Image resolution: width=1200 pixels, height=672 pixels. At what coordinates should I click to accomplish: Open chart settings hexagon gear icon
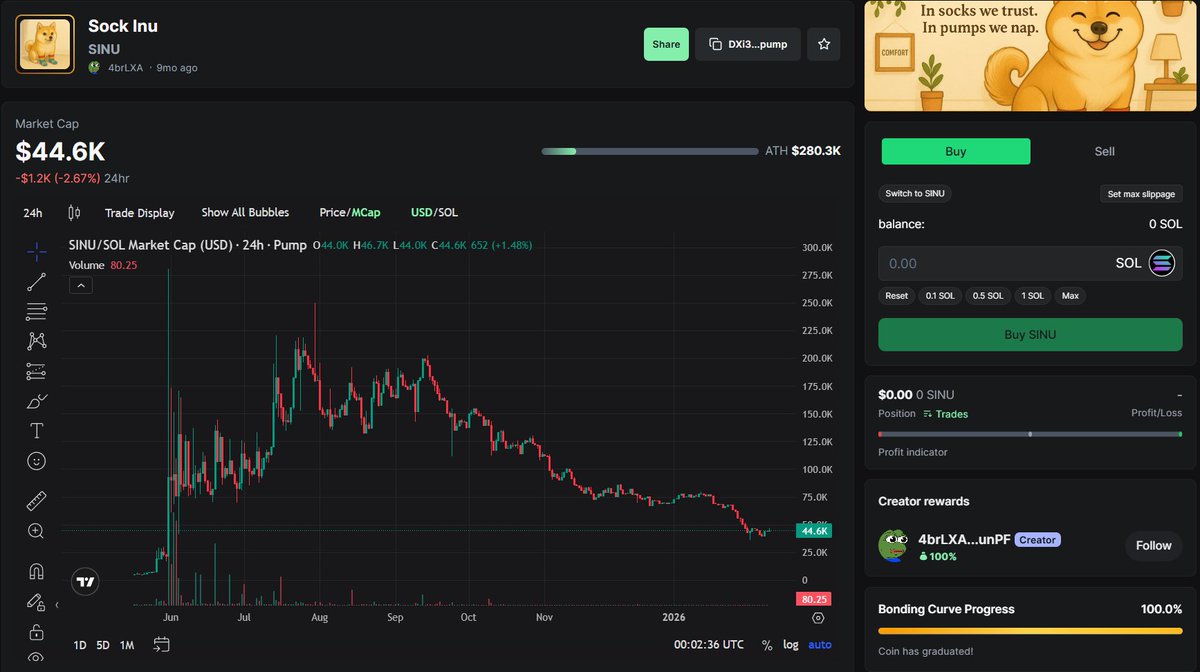point(818,619)
